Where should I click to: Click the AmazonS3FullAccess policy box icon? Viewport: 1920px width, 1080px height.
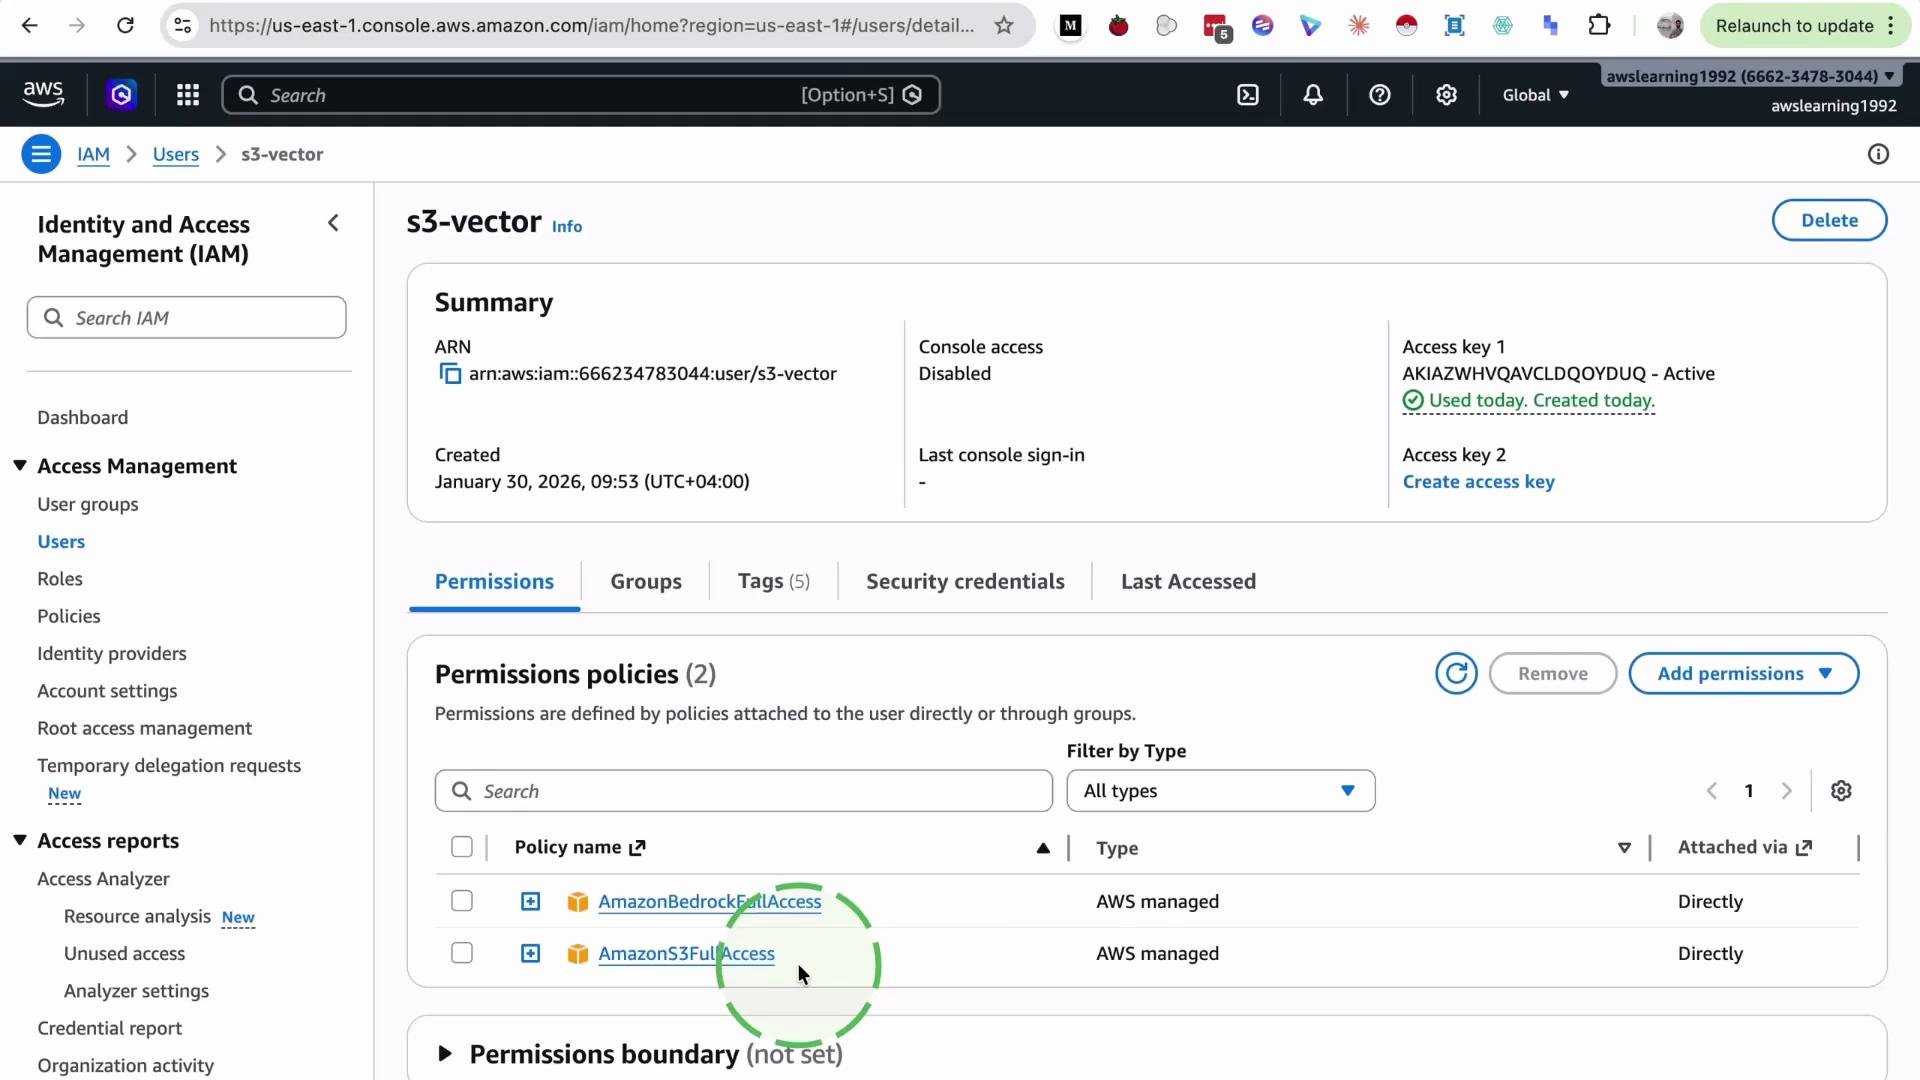(577, 954)
